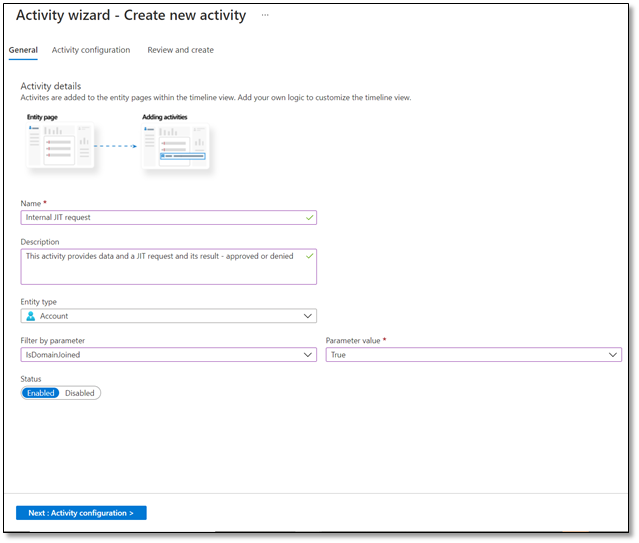This screenshot has width=639, height=543.
Task: Select the Adding activities illustration thumbnail
Action: coord(176,146)
